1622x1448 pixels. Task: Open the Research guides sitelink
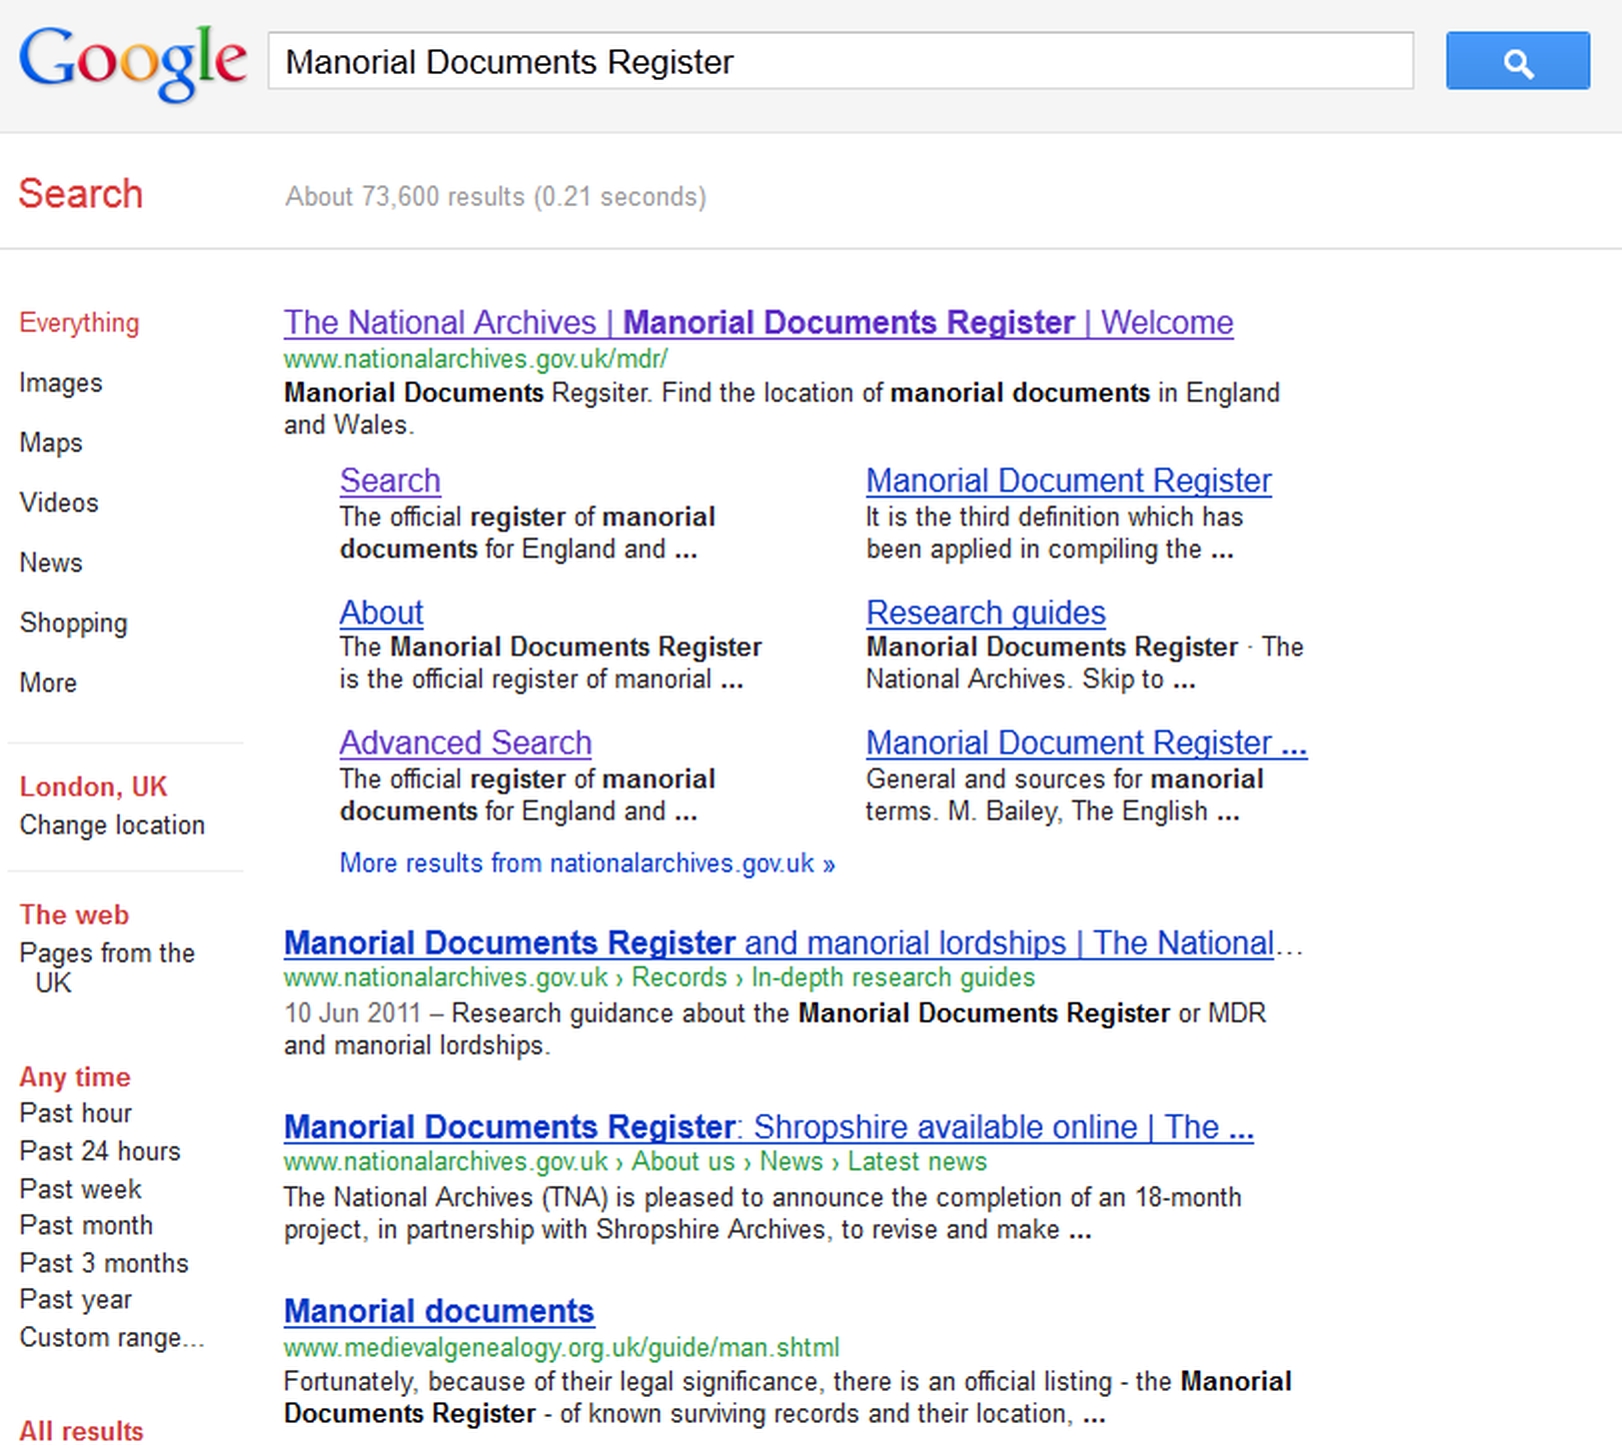(x=986, y=612)
